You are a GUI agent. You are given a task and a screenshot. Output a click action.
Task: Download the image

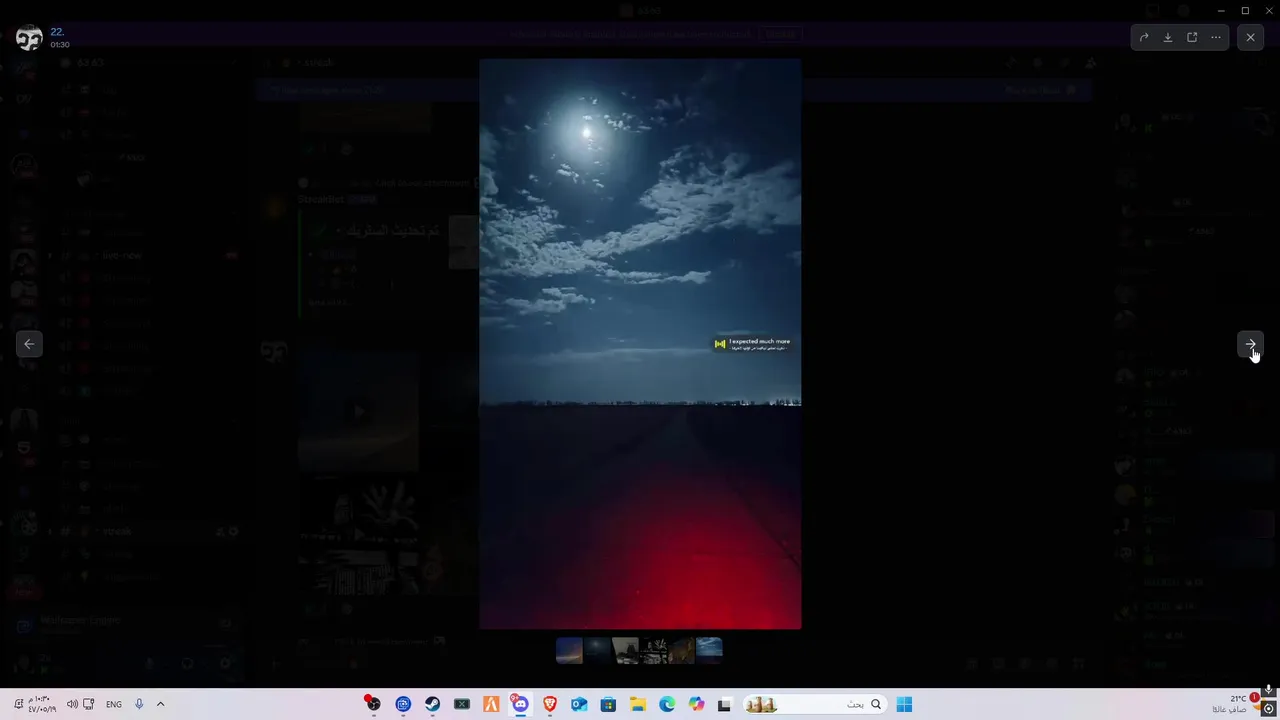pyautogui.click(x=1167, y=38)
